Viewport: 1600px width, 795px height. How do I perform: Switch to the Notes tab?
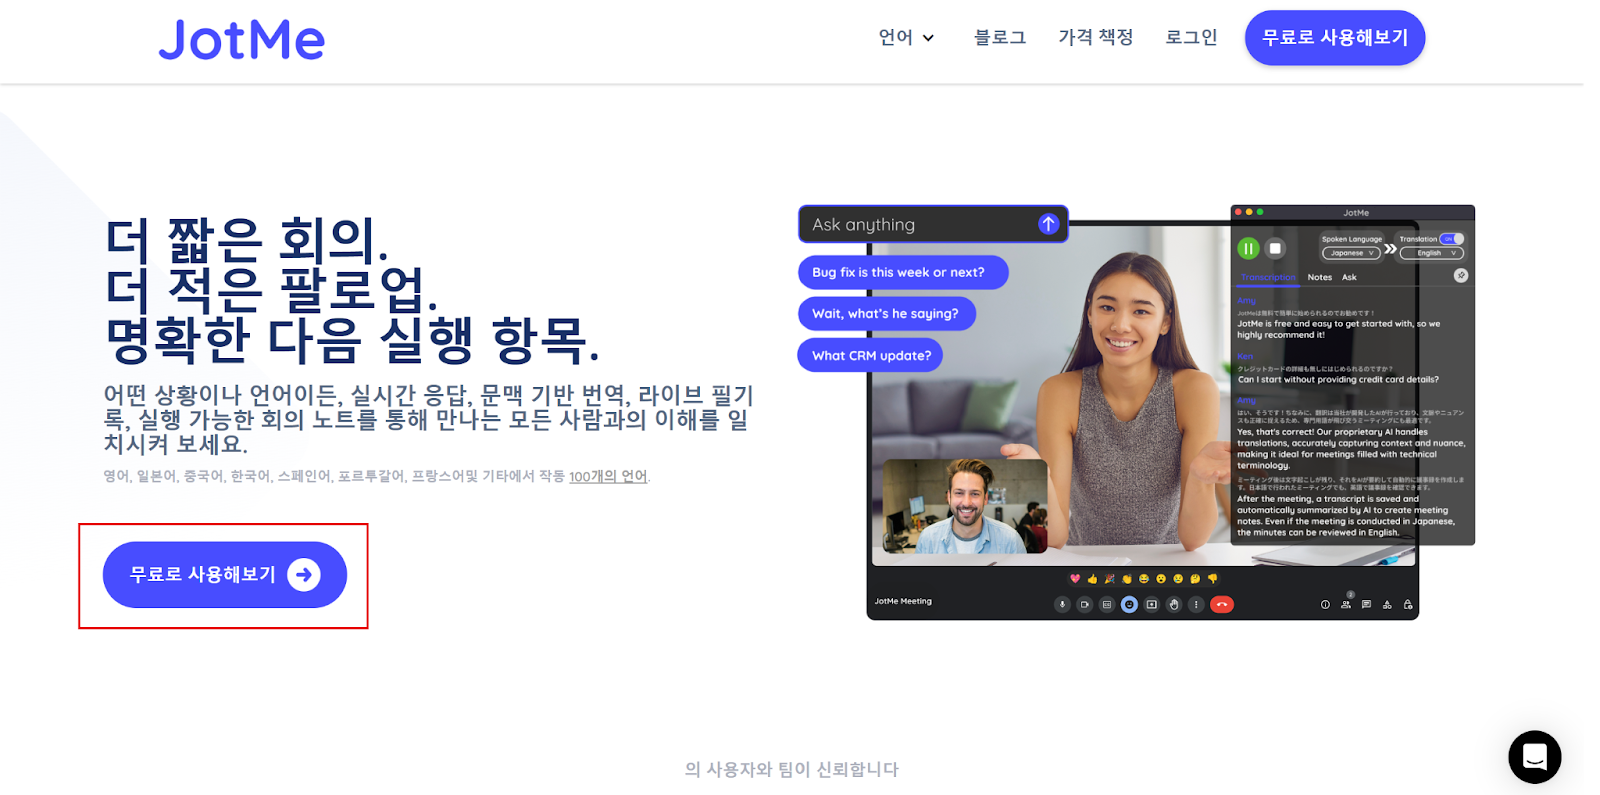pos(1320,277)
